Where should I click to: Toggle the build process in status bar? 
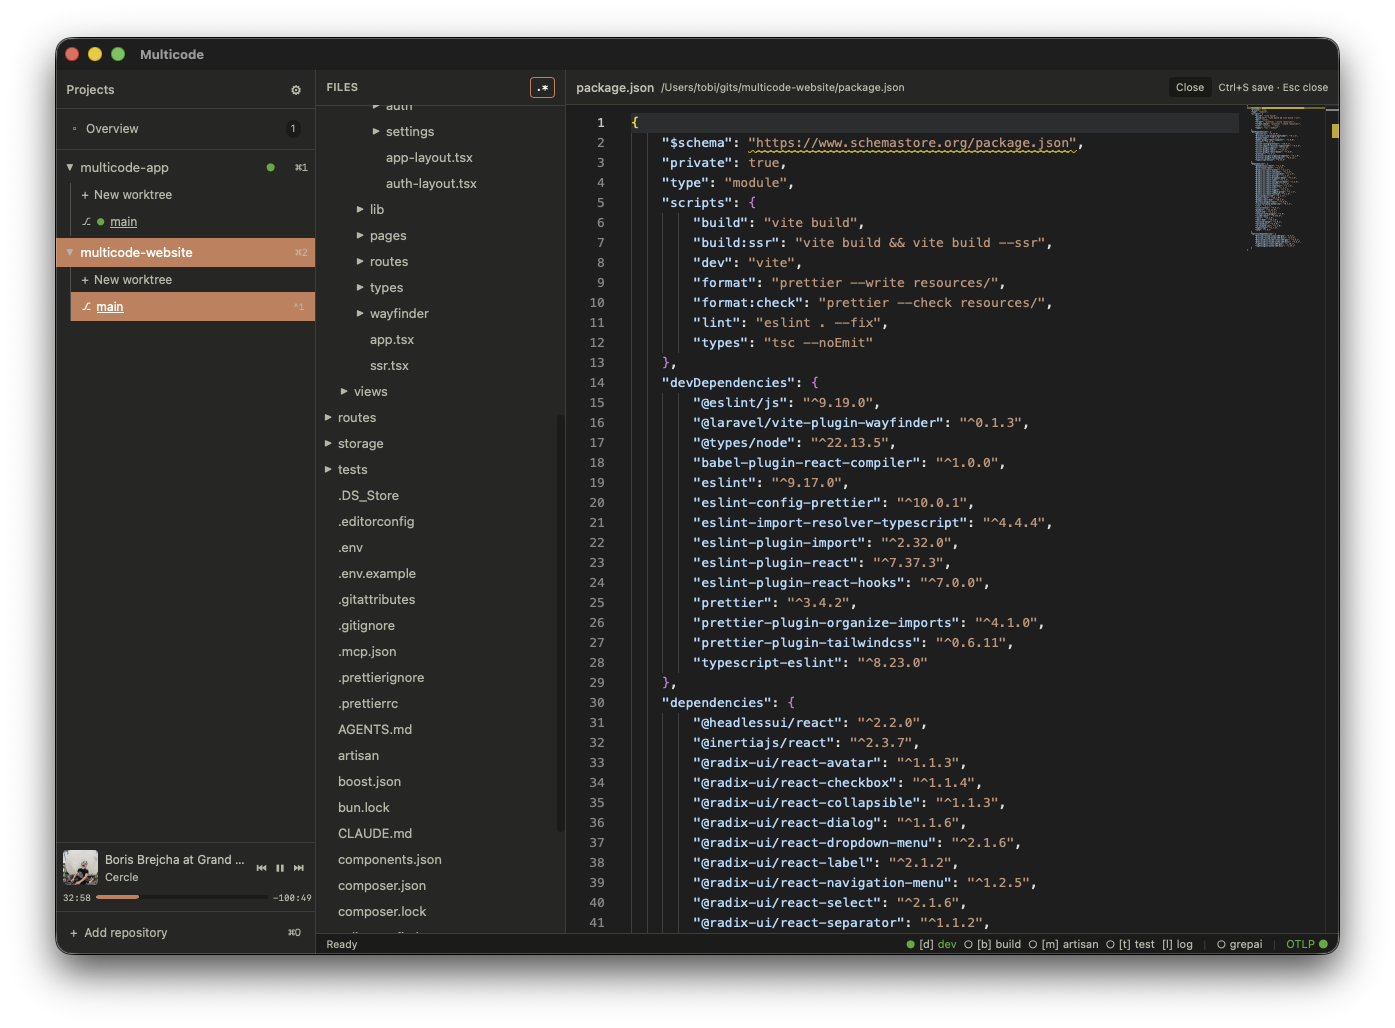pos(992,944)
